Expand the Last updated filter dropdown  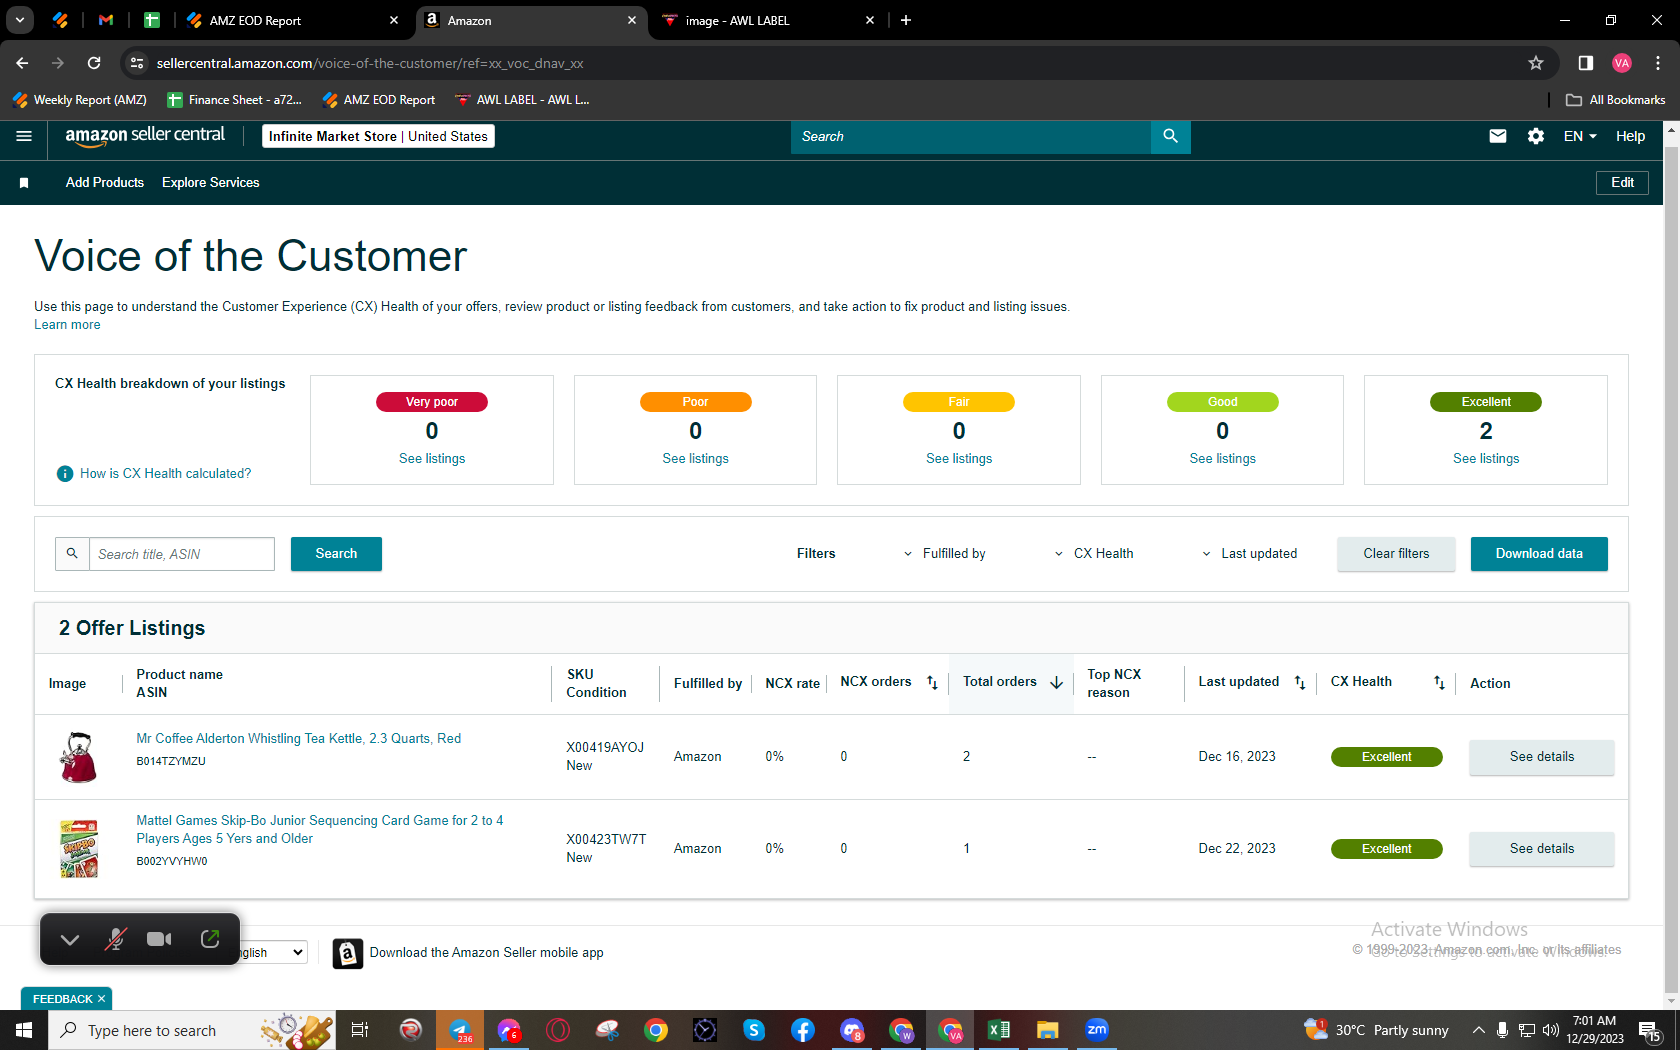[1249, 554]
